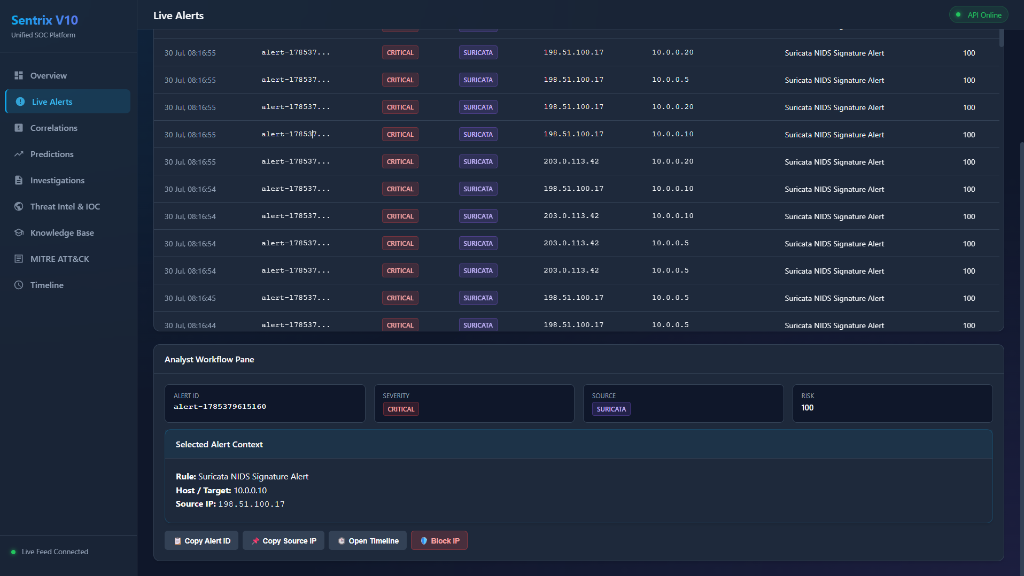Click destination 10.0.0.5 in the 08:16:44 row

[x=670, y=325]
